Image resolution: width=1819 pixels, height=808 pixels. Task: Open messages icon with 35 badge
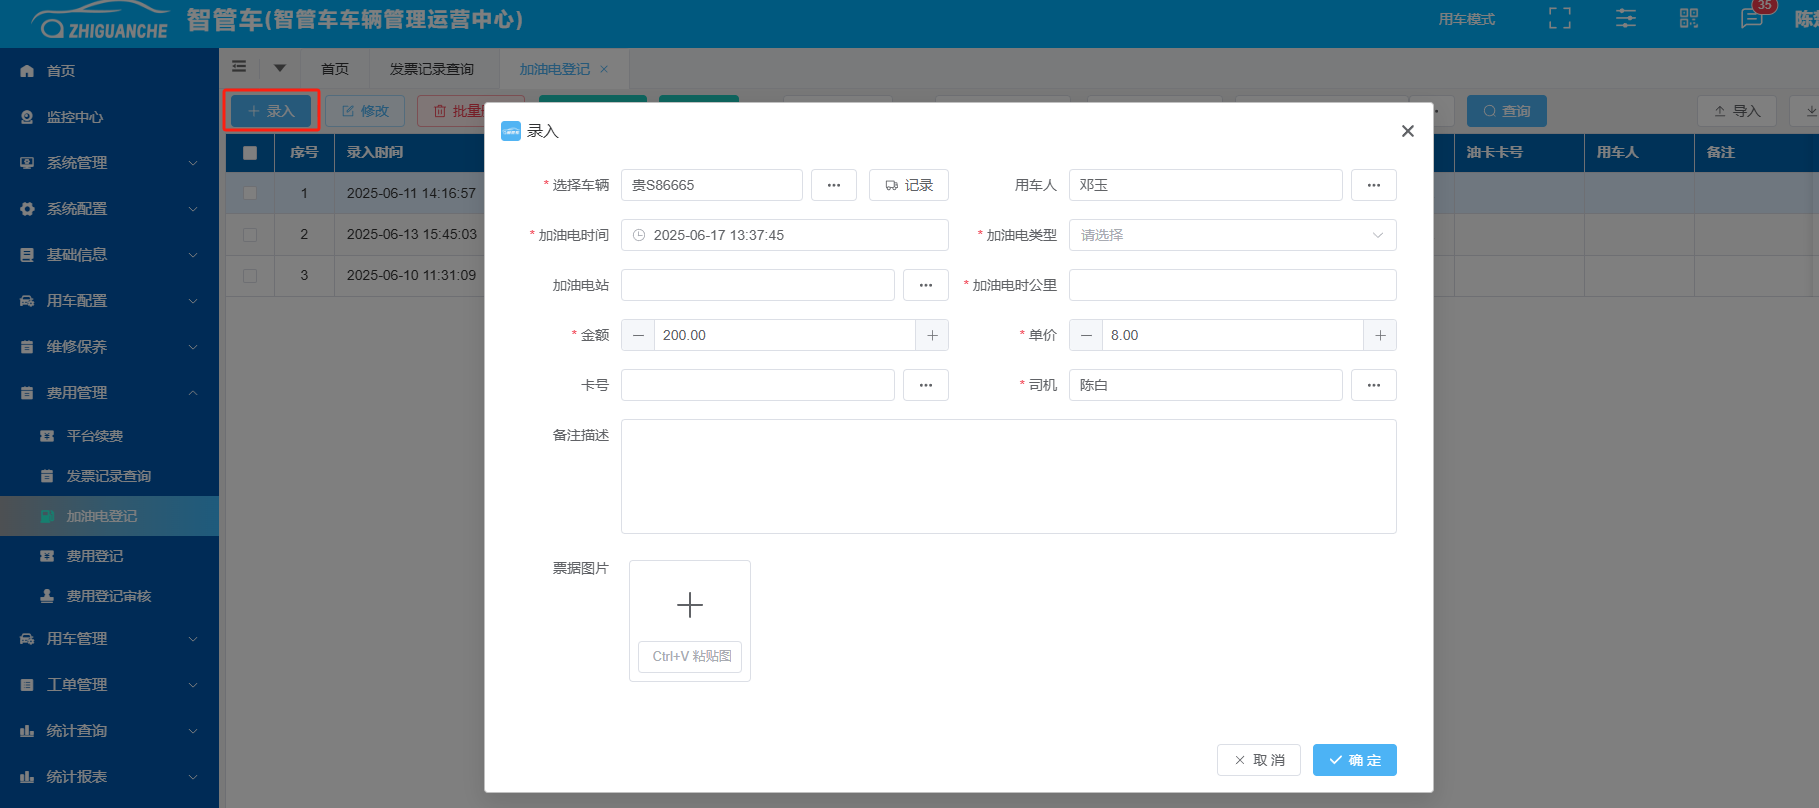tap(1752, 19)
